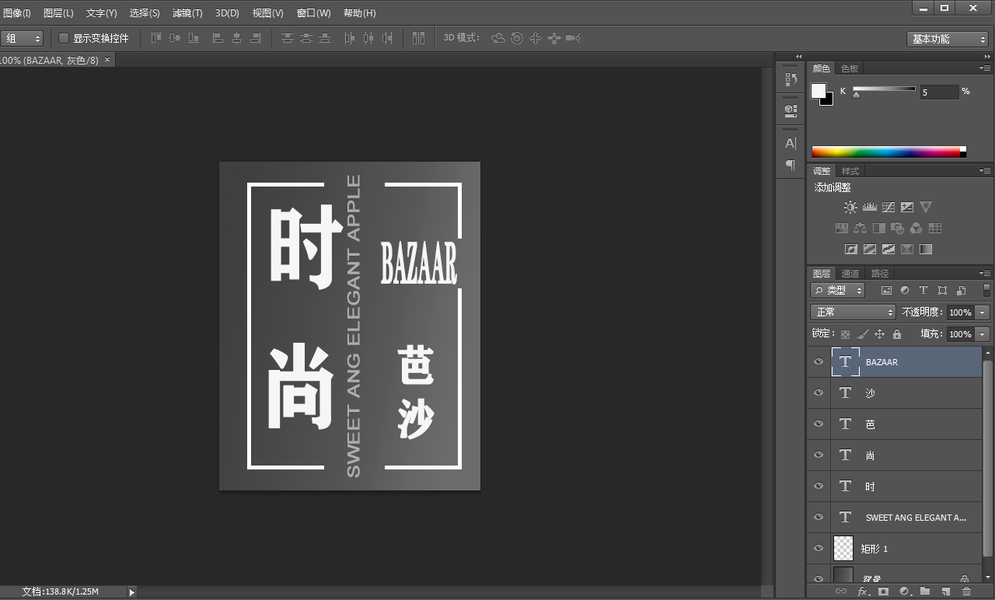995x600 pixels.
Task: Add a Channel Mixer adjustment
Action: tap(916, 228)
